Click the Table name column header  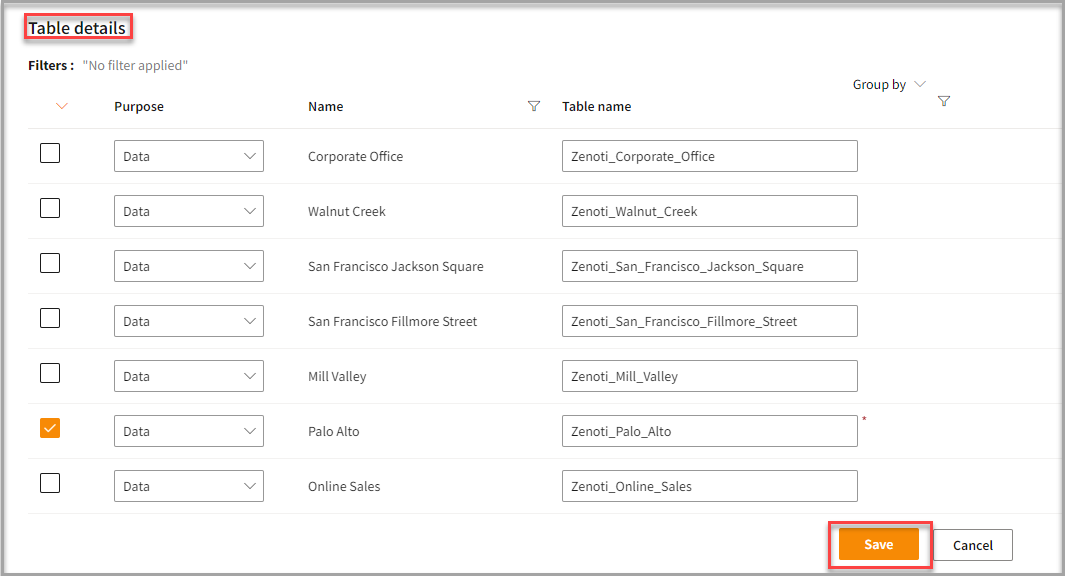(x=596, y=106)
